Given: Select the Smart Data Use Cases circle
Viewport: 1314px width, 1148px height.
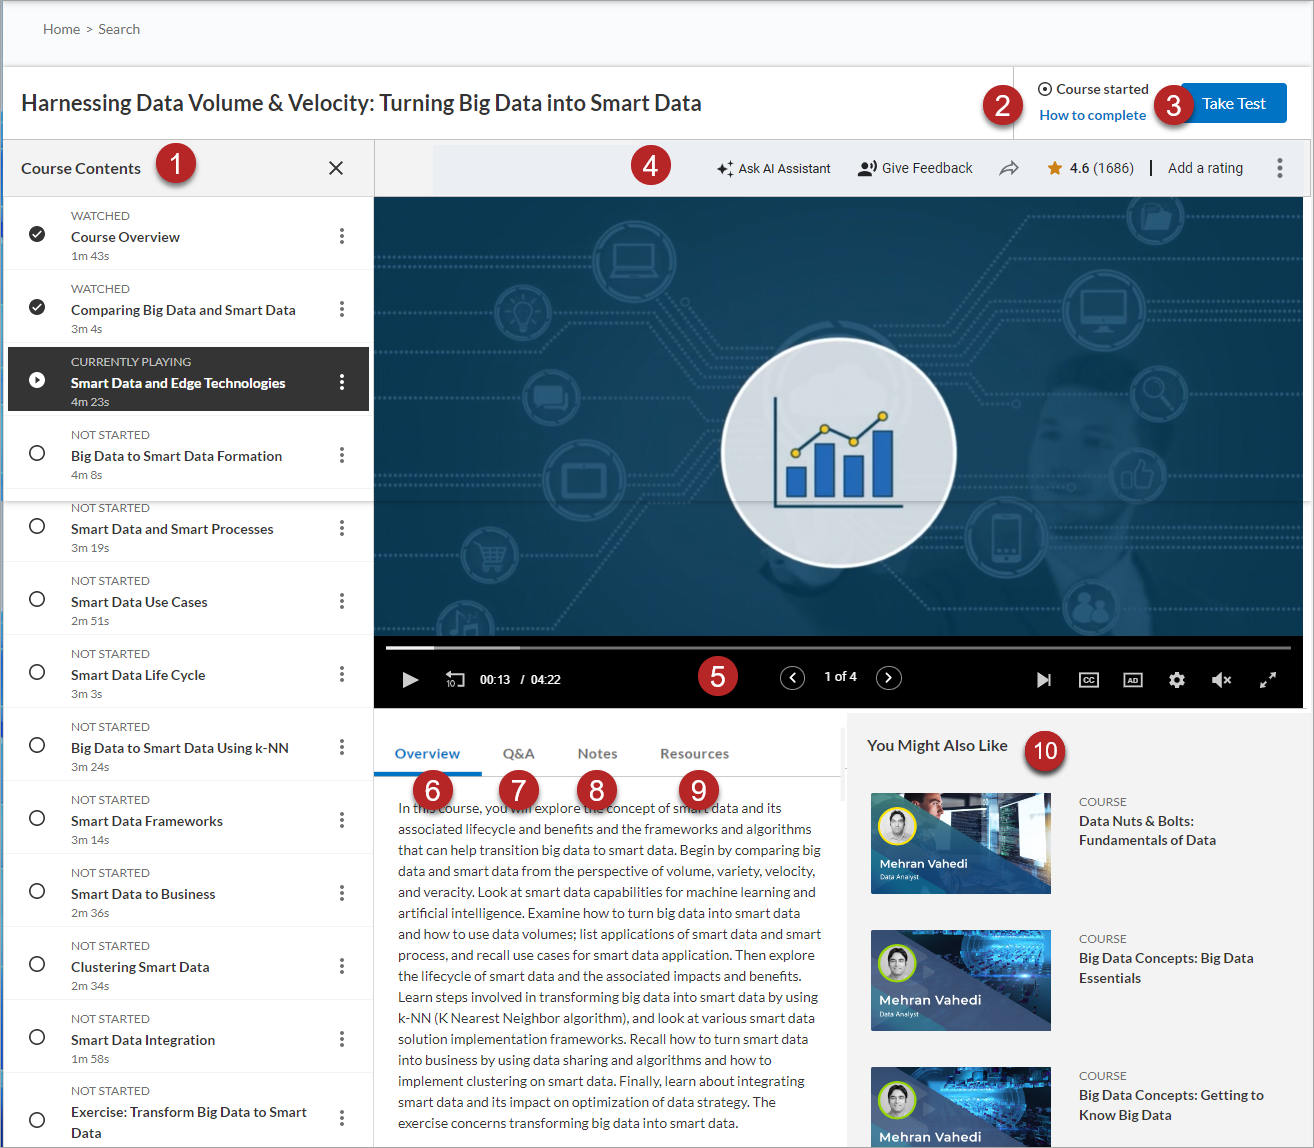Looking at the screenshot, I should tap(37, 599).
